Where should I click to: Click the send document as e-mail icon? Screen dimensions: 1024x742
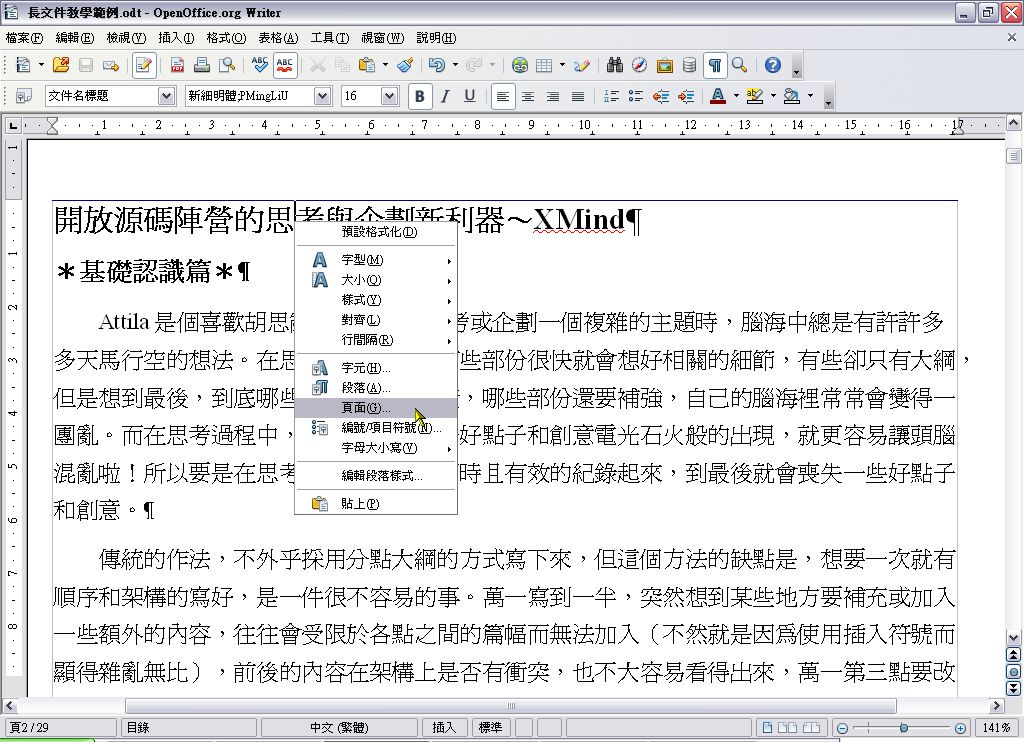coord(110,65)
